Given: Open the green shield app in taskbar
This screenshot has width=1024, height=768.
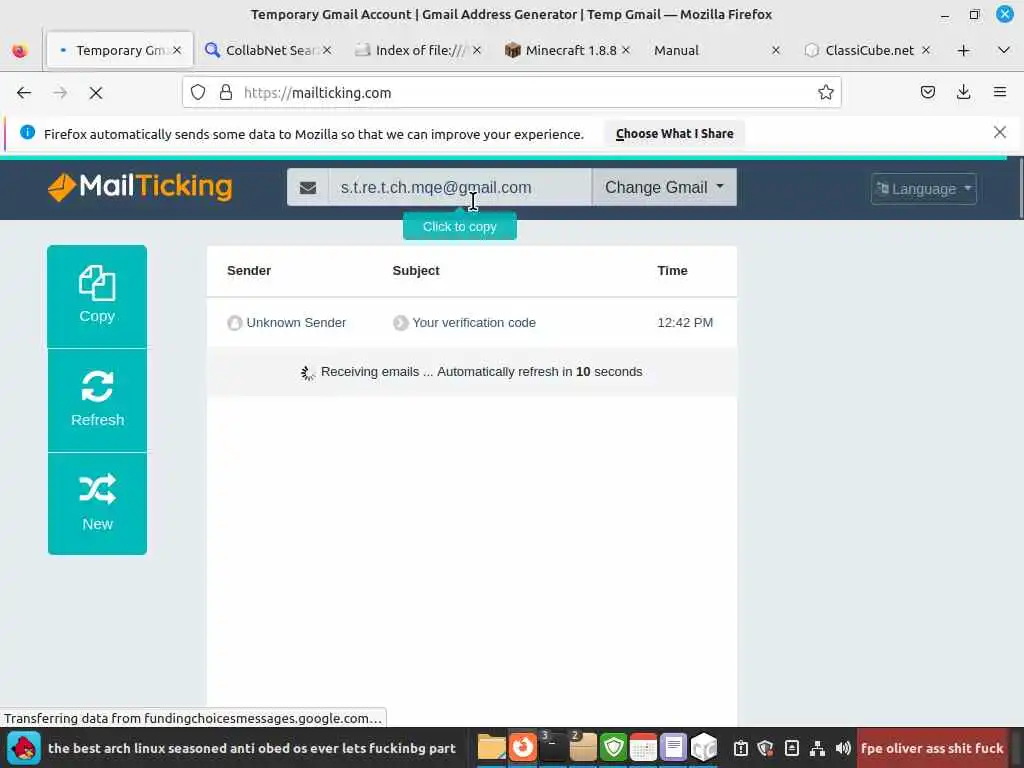Looking at the screenshot, I should click(613, 747).
